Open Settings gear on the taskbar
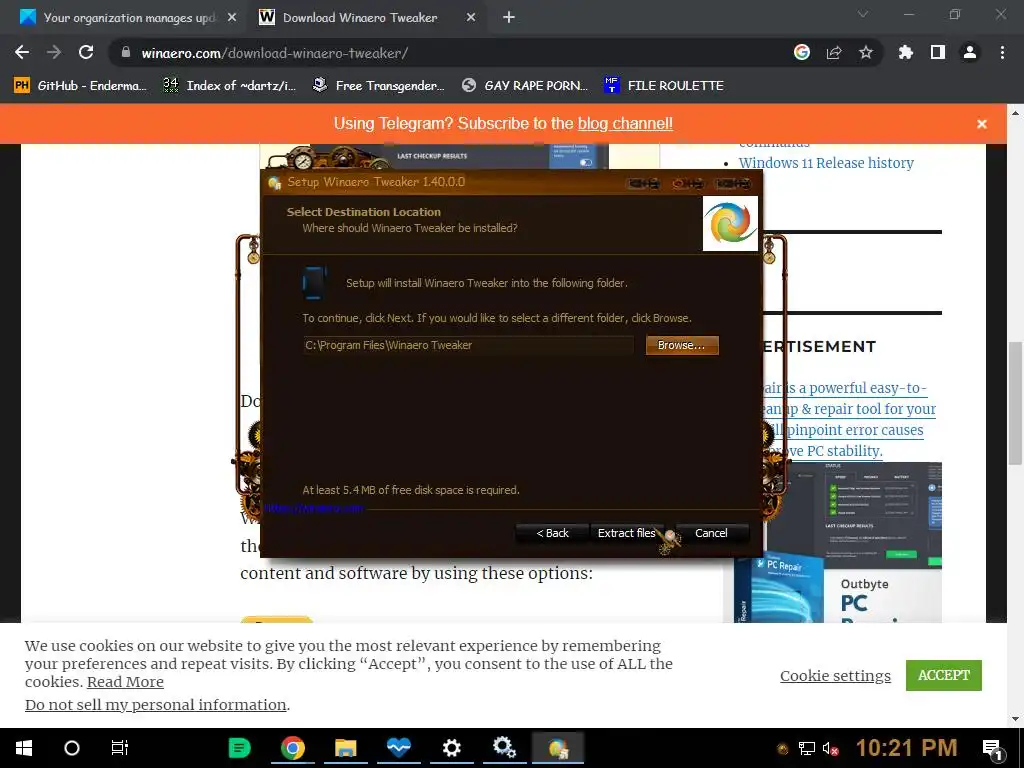This screenshot has width=1024, height=768. (451, 748)
